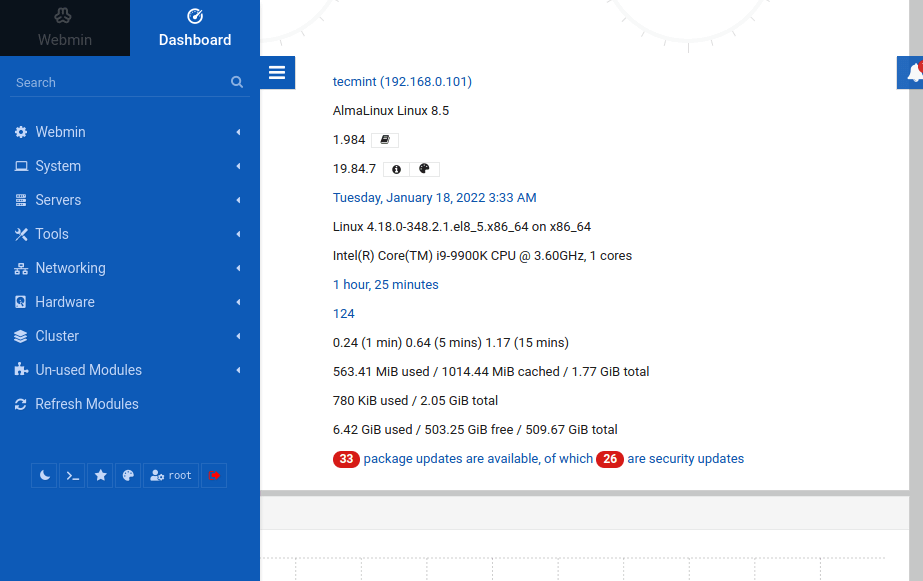The image size is (923, 581).
Task: Collapse the sidebar using the hamburger icon
Action: tap(277, 72)
